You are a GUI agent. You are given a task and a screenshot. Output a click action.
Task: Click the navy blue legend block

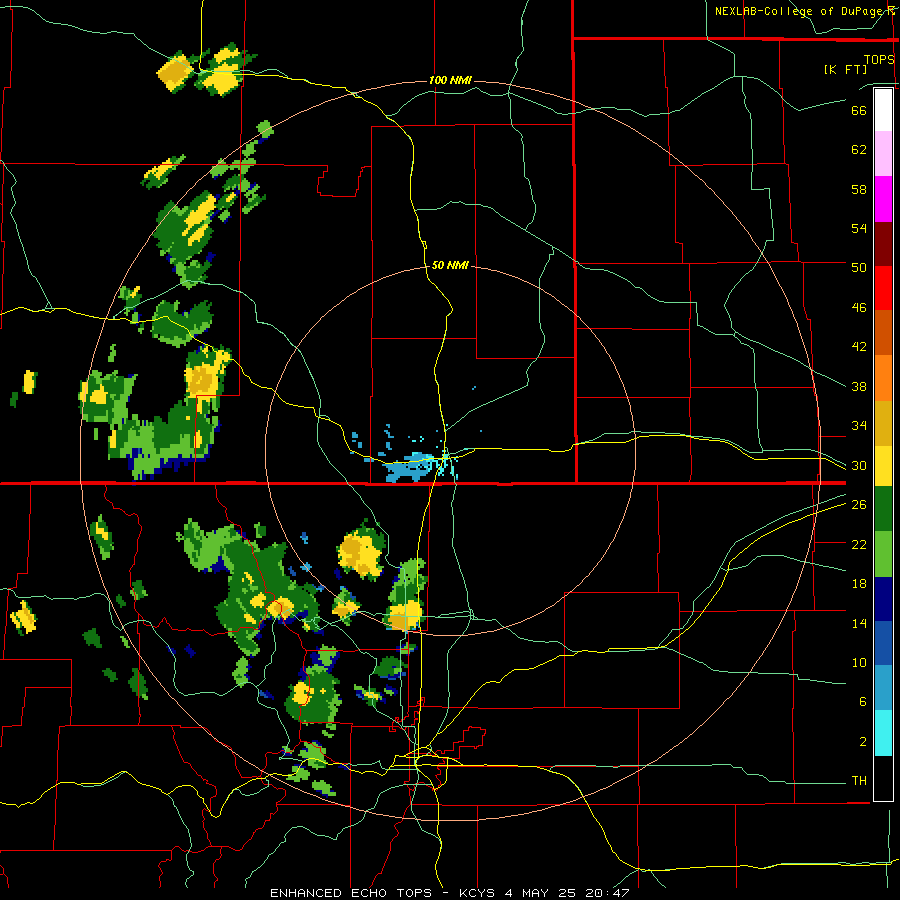[883, 599]
